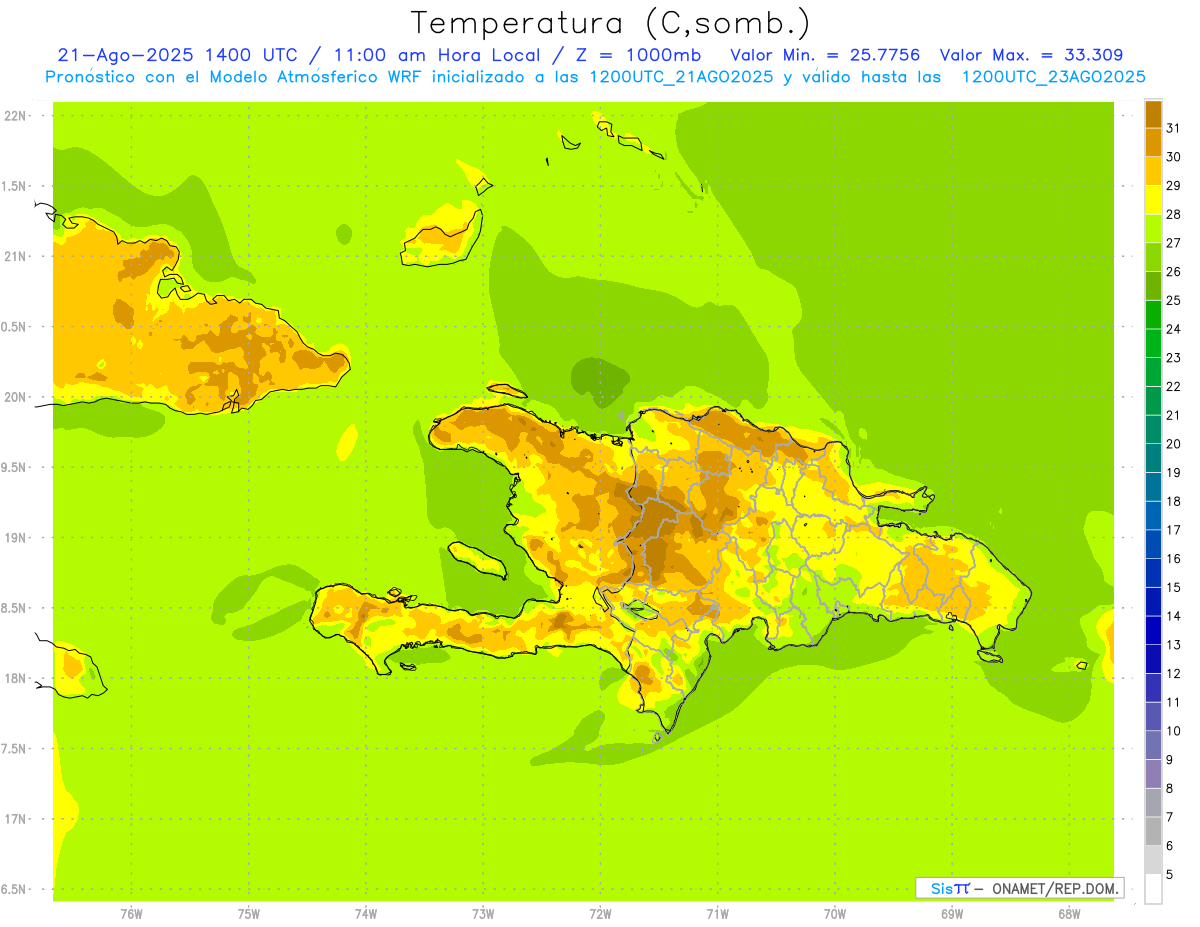Viewport: 1200px width, 927px height.
Task: Select the "21-Ago-2025 1400 UTC" date text
Action: [177, 55]
